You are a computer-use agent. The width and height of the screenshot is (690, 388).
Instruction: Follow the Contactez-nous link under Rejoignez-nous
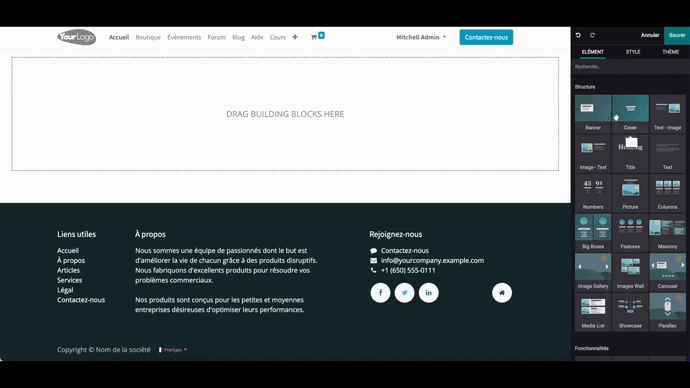(405, 250)
